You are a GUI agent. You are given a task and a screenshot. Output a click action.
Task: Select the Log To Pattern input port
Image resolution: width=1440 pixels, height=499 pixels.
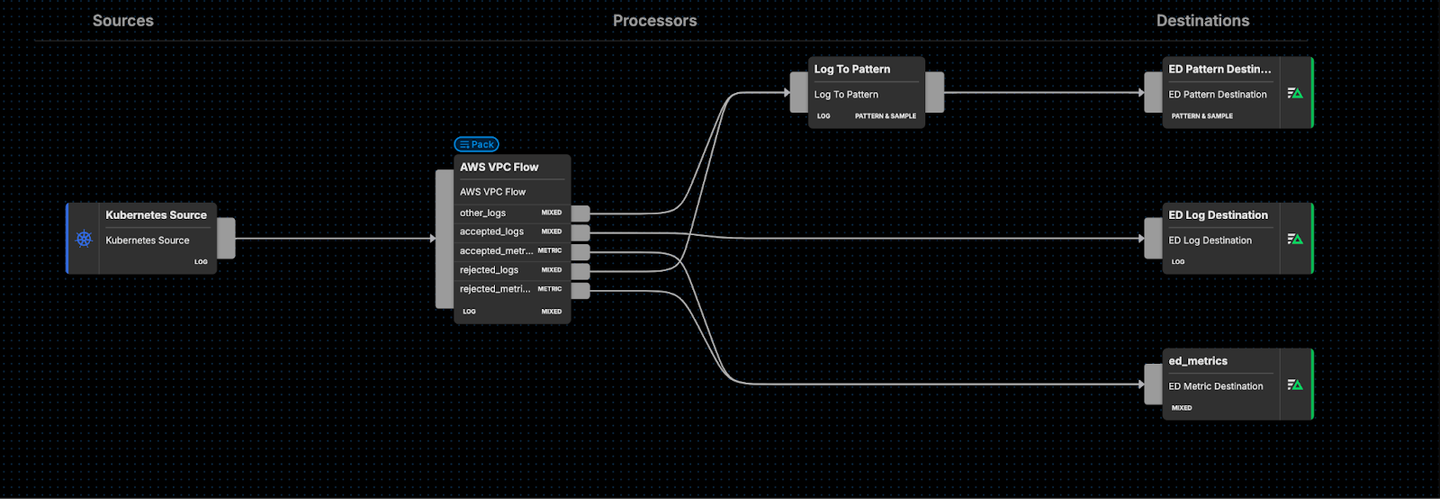point(798,92)
